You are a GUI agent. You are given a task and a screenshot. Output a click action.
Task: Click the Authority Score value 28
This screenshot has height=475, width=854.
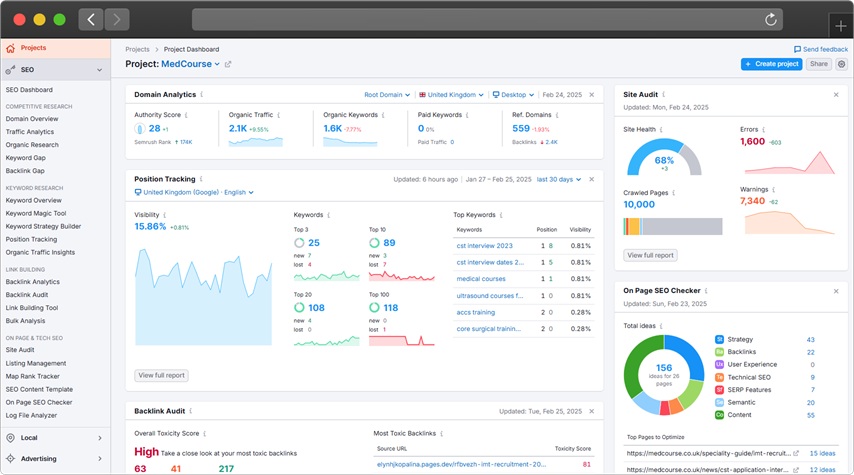(155, 129)
